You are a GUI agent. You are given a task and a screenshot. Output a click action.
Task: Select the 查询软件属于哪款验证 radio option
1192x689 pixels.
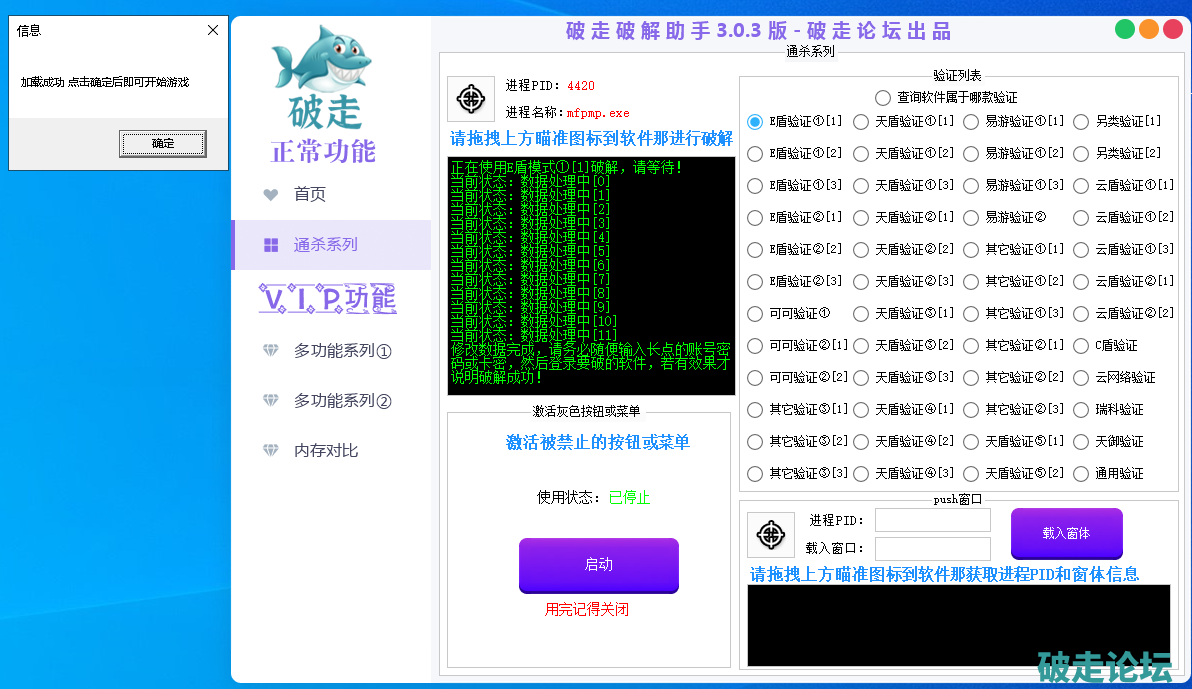pos(882,98)
